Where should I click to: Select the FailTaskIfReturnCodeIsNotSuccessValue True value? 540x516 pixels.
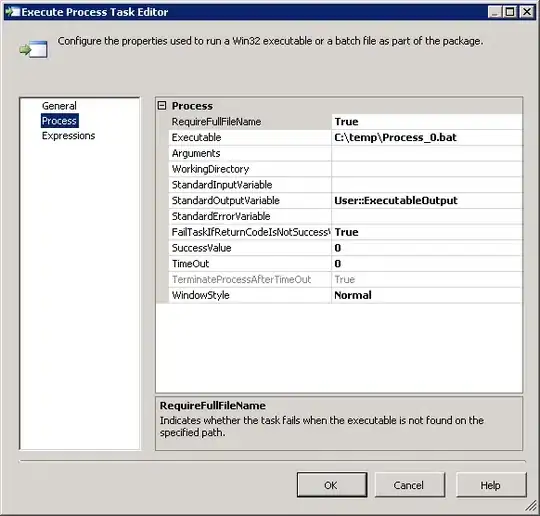[427, 232]
